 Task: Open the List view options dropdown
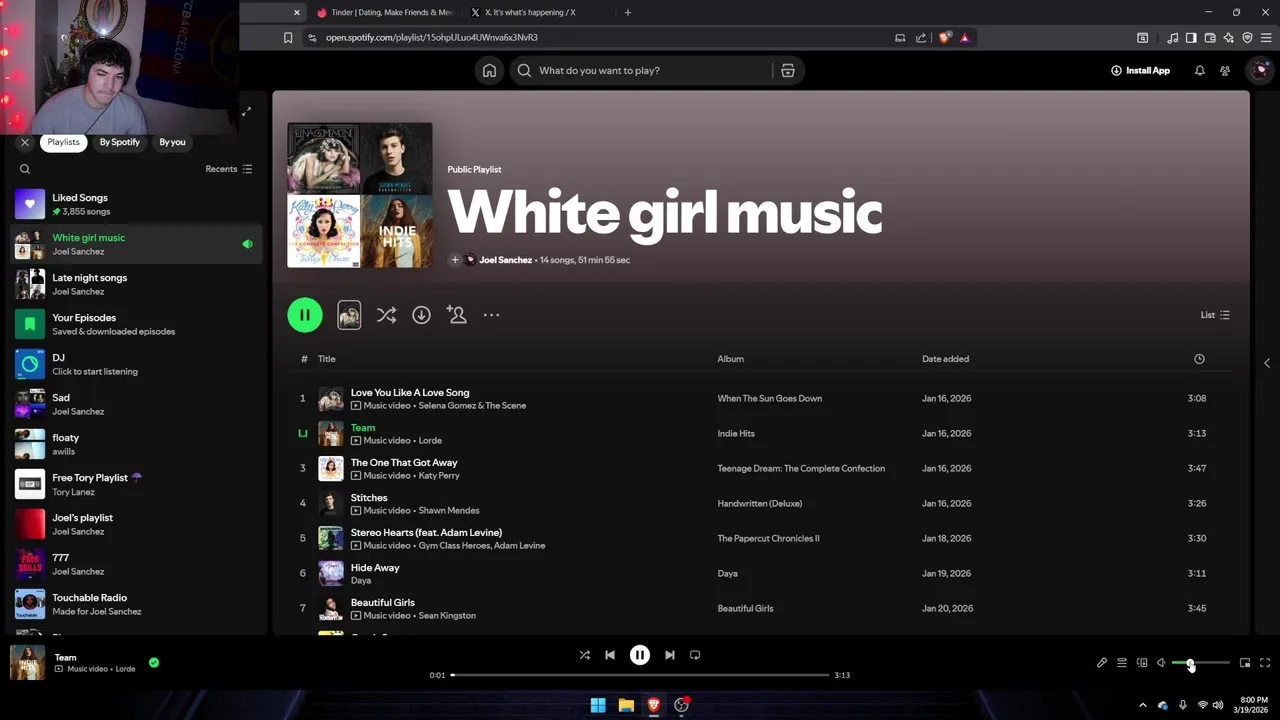[1215, 315]
